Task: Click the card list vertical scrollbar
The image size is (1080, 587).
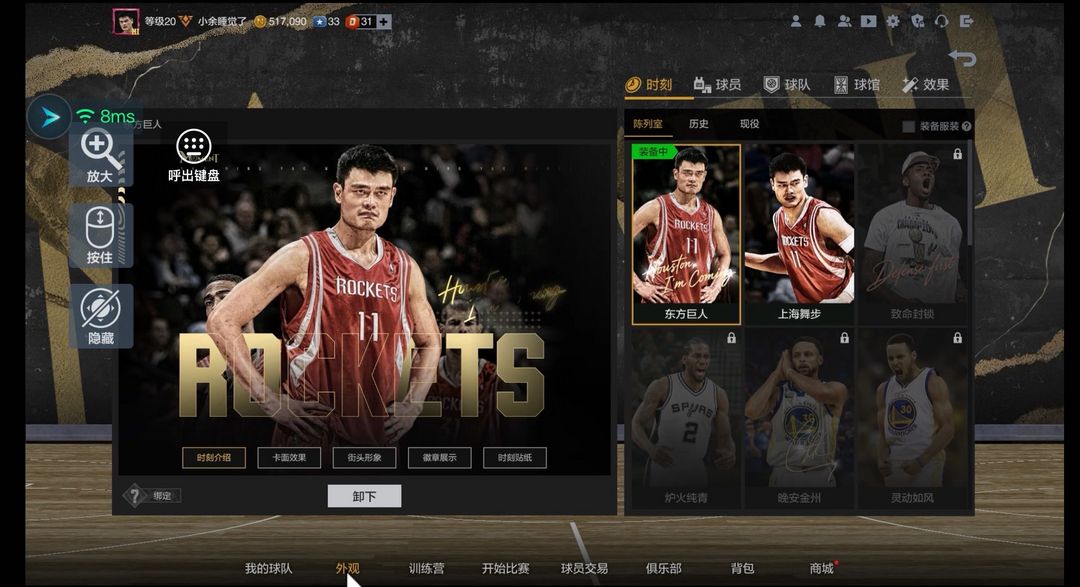Action: coord(970,193)
